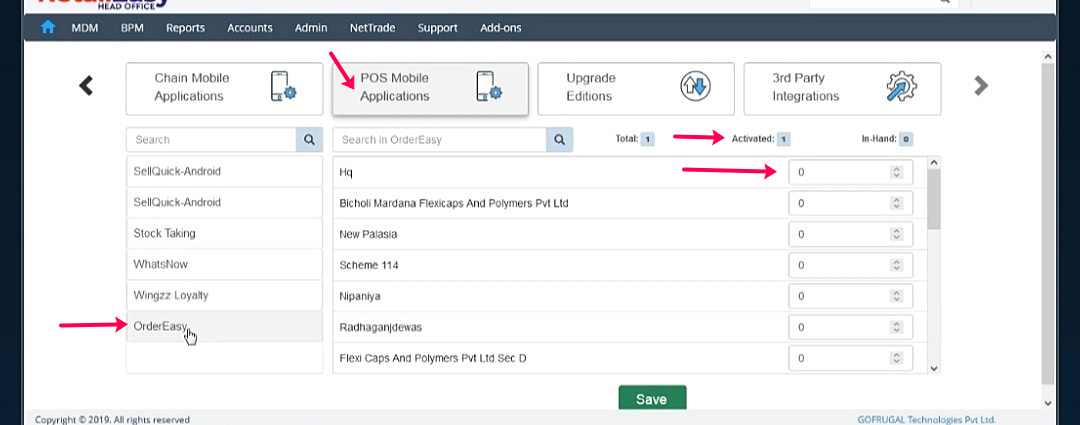Select Wingzz Loyalty in application list

pyautogui.click(x=224, y=296)
